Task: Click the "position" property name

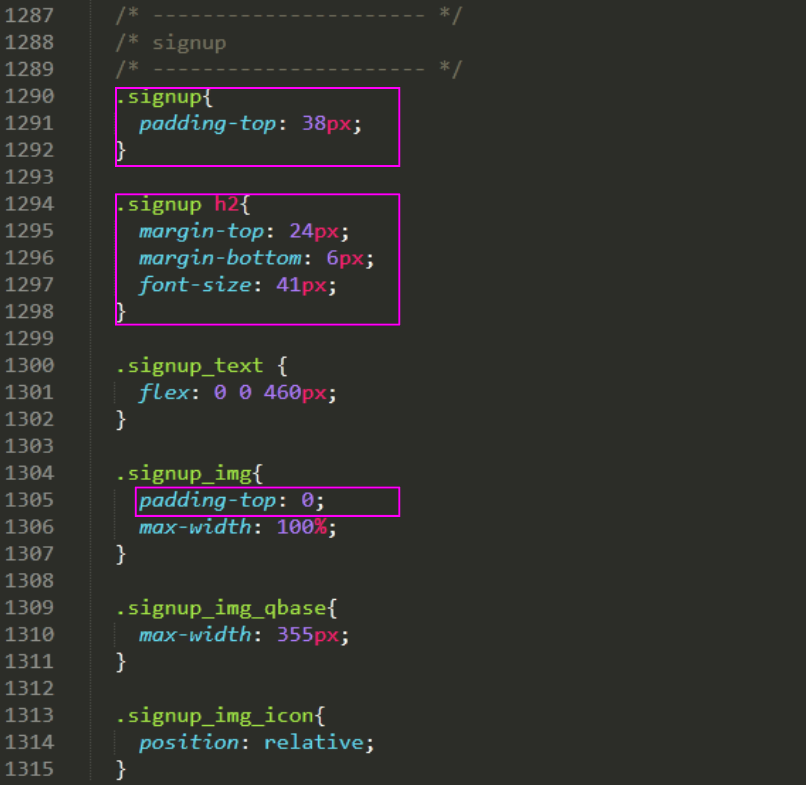Action: coord(189,743)
